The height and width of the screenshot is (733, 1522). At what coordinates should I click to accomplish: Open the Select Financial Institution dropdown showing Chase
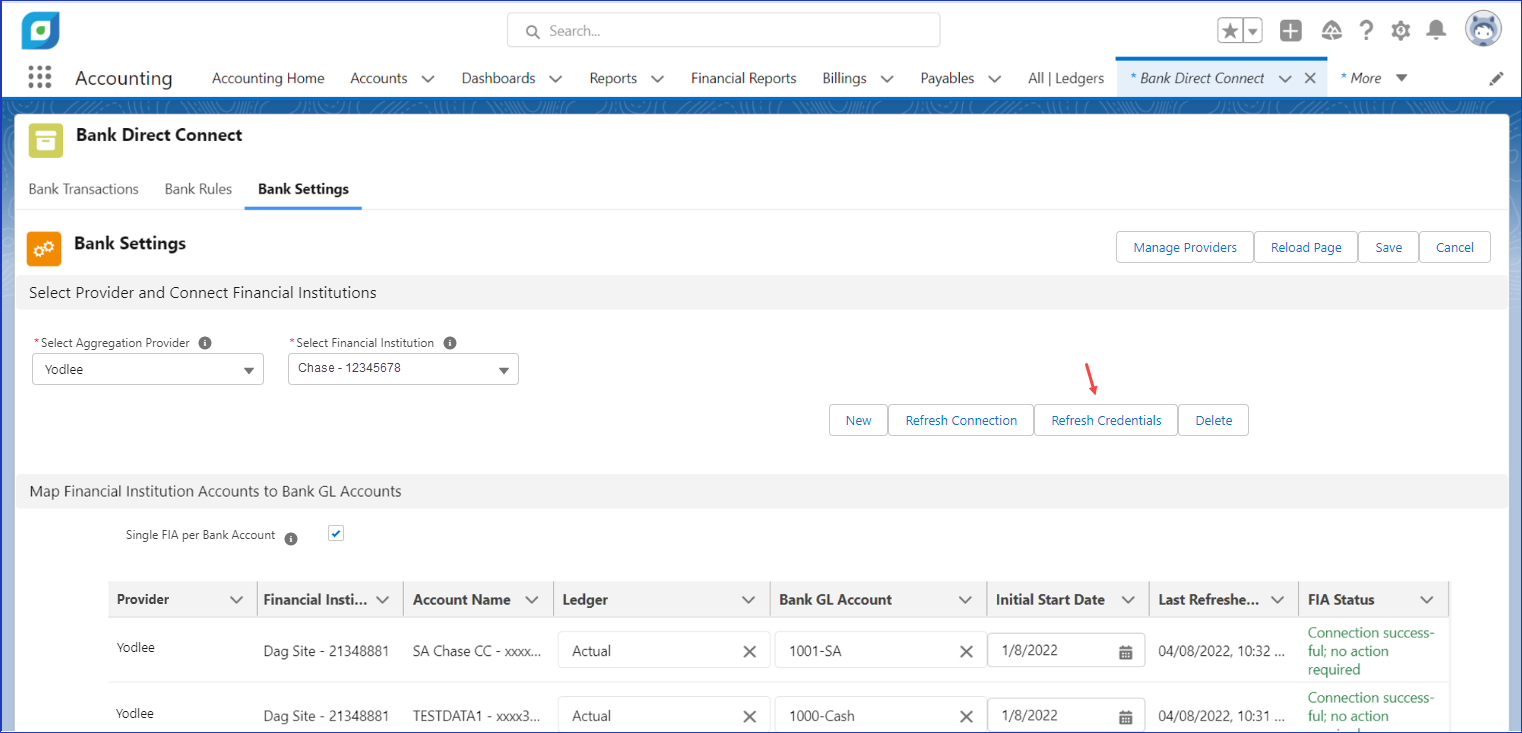pyautogui.click(x=403, y=369)
